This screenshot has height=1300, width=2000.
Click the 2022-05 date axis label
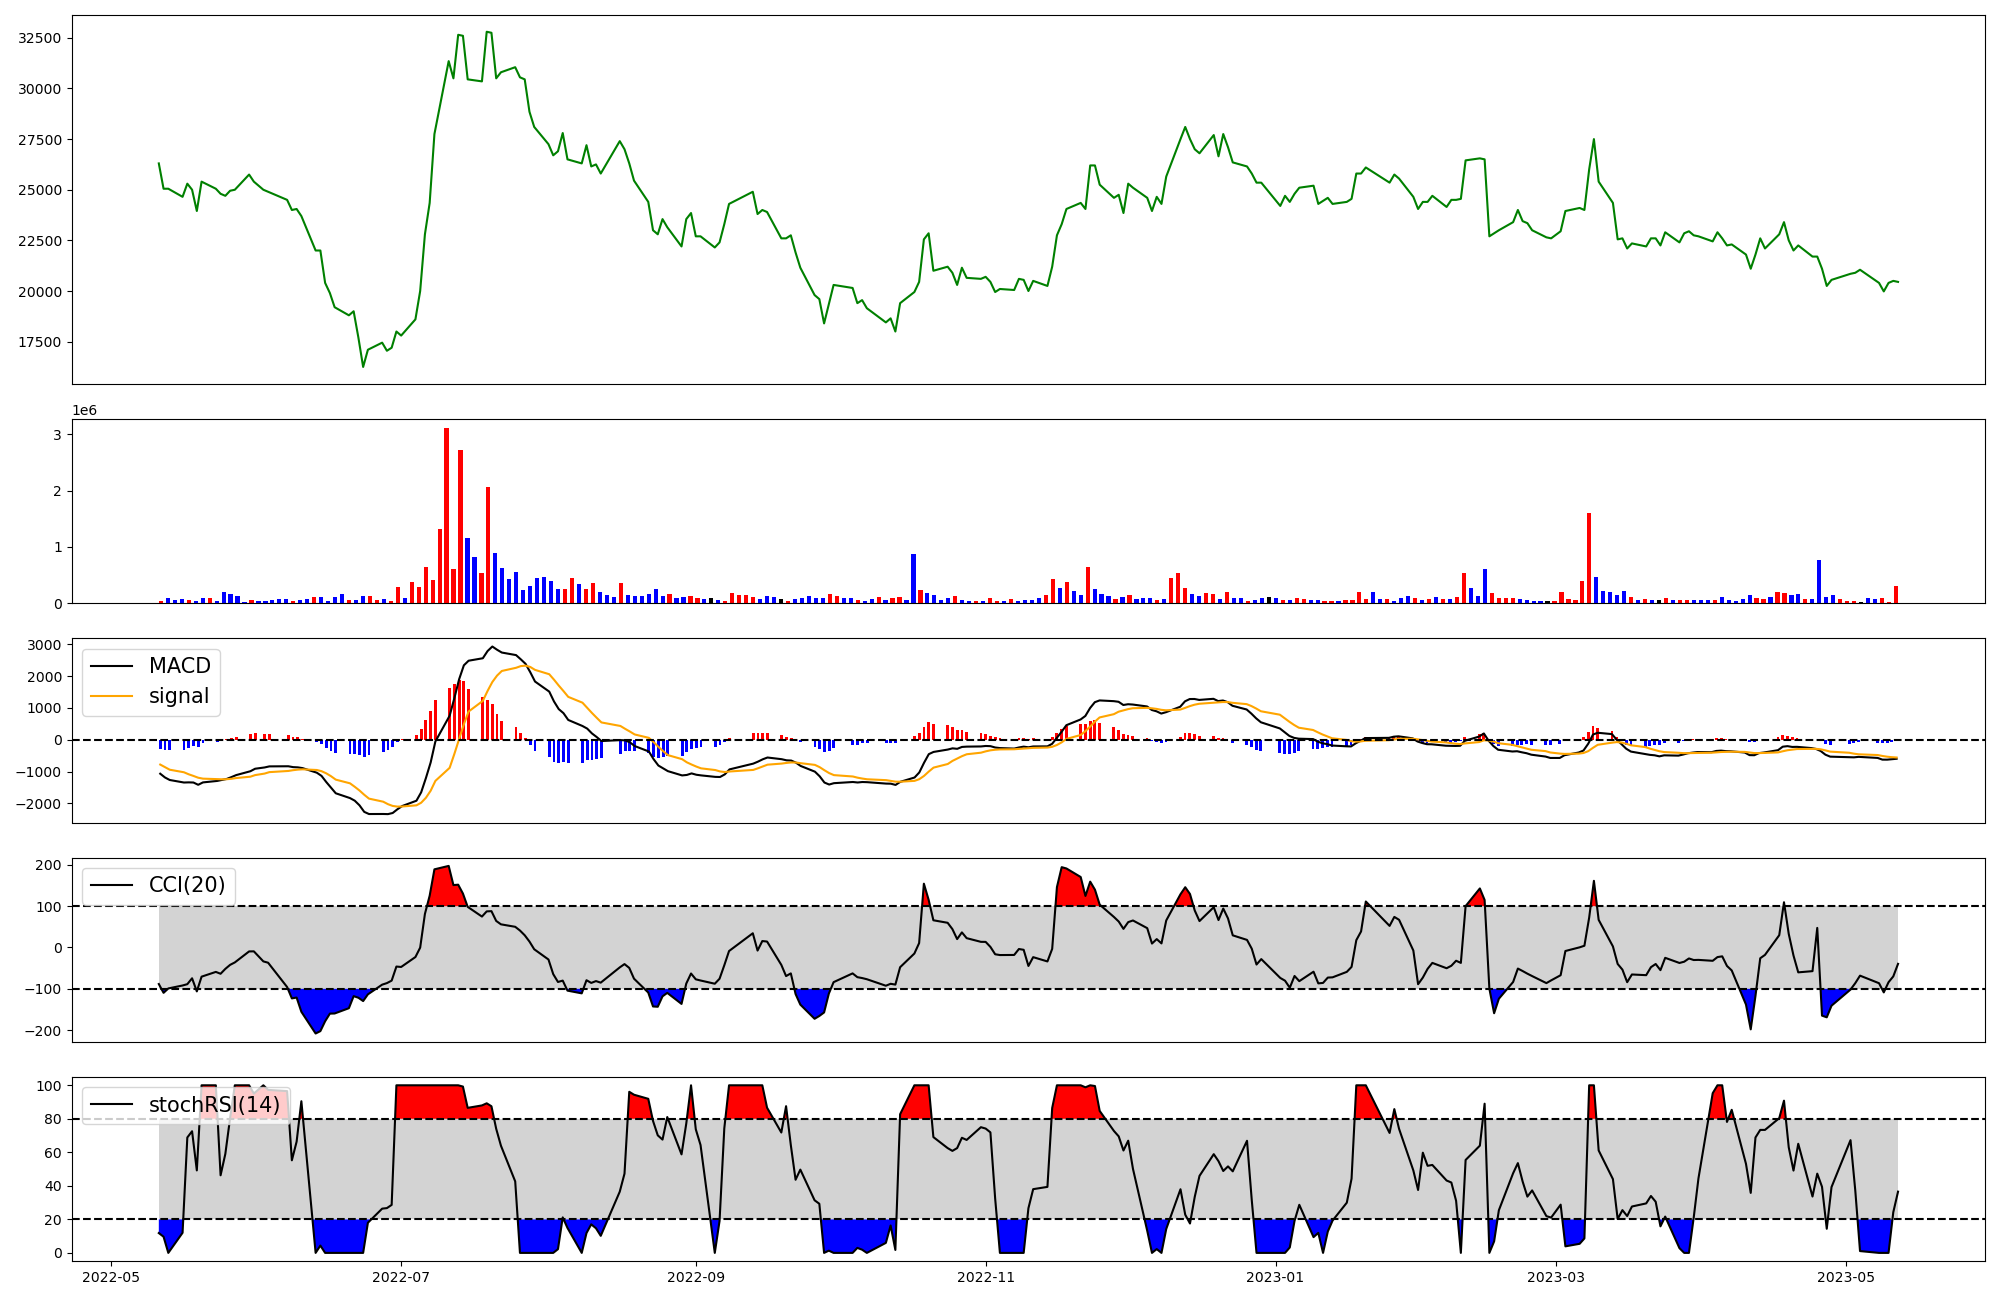tap(111, 1277)
